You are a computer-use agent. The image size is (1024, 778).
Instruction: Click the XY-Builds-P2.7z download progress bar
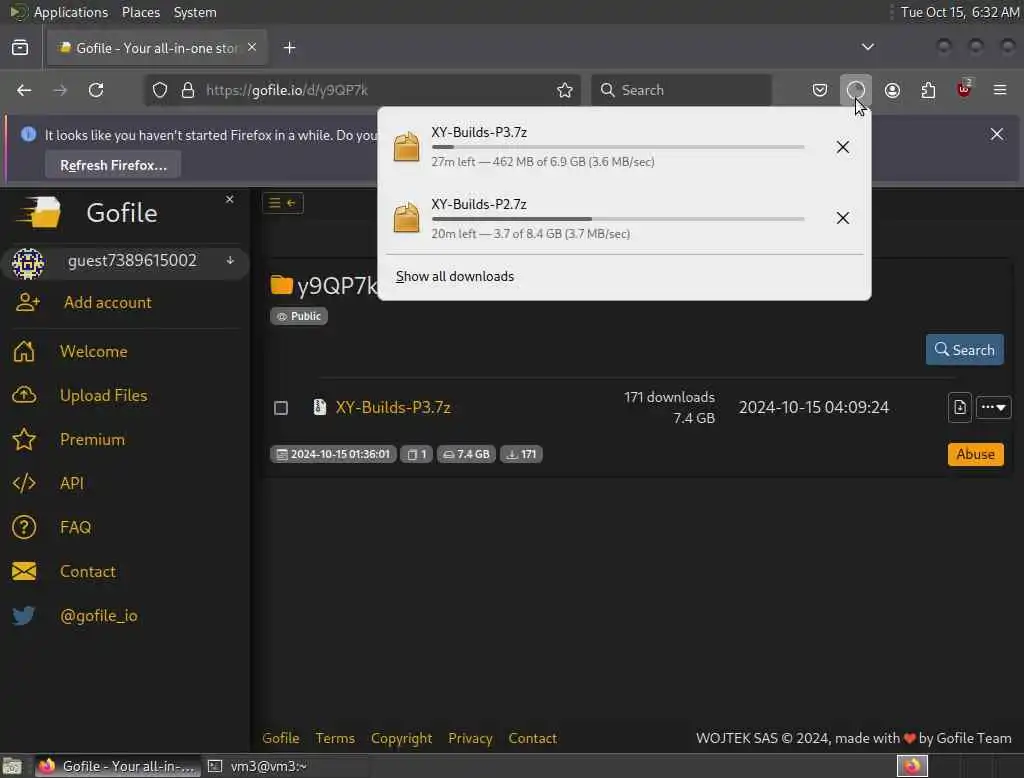pos(618,219)
